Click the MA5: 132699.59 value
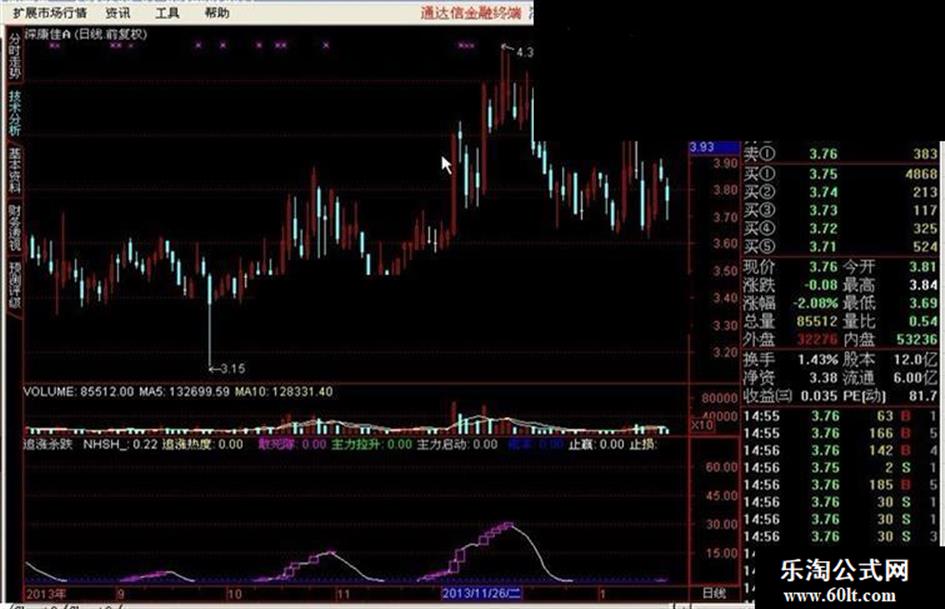This screenshot has width=945, height=609. pyautogui.click(x=184, y=392)
